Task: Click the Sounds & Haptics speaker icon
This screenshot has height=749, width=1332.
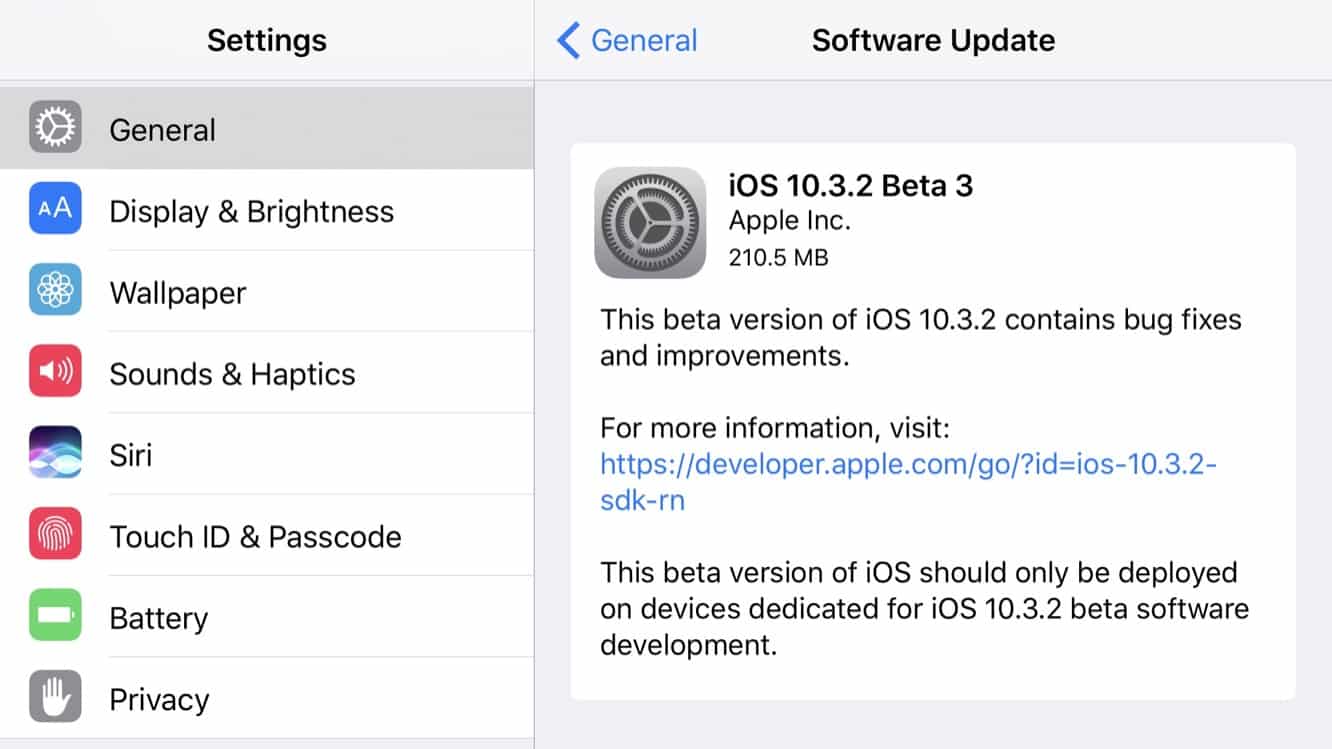Action: coord(55,371)
